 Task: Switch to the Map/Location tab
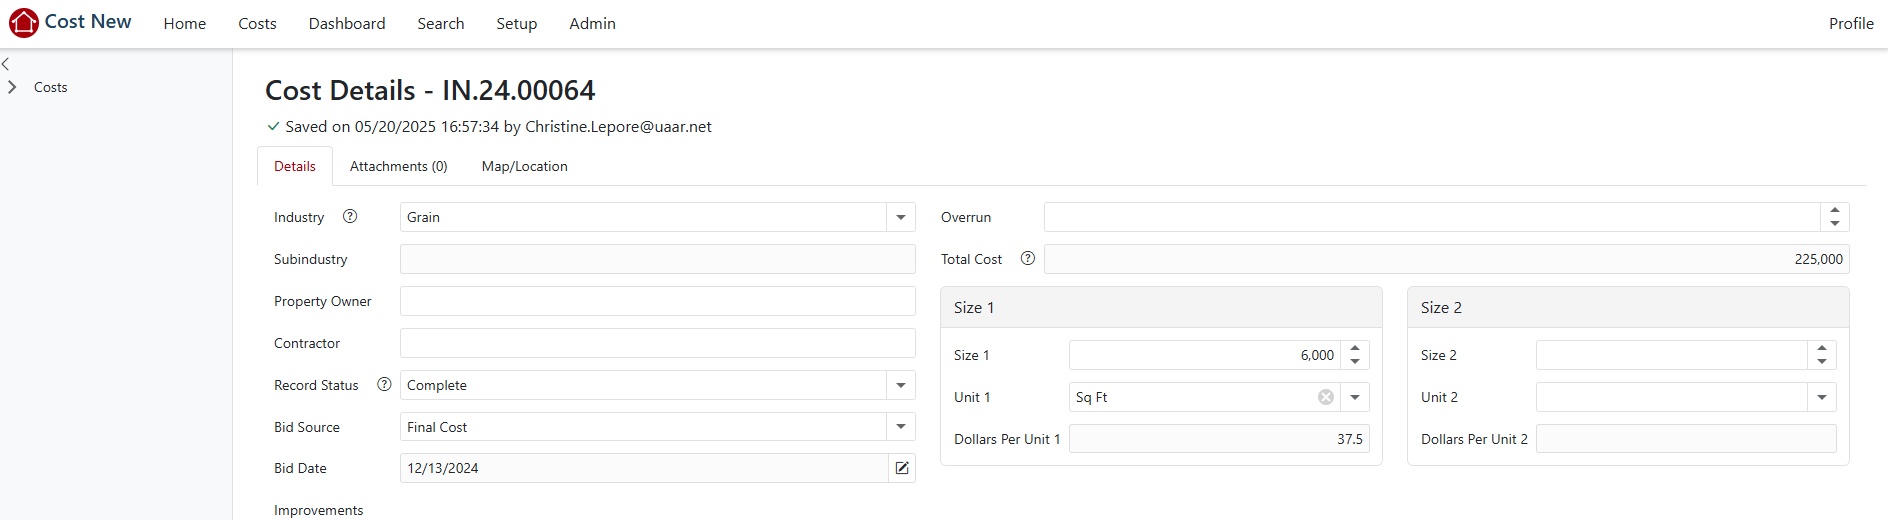point(524,166)
